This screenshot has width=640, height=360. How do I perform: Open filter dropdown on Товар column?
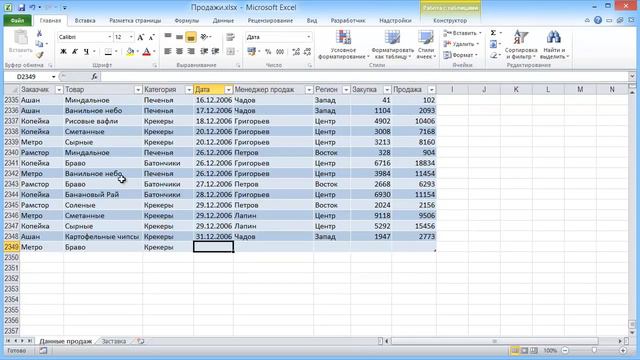pos(138,89)
